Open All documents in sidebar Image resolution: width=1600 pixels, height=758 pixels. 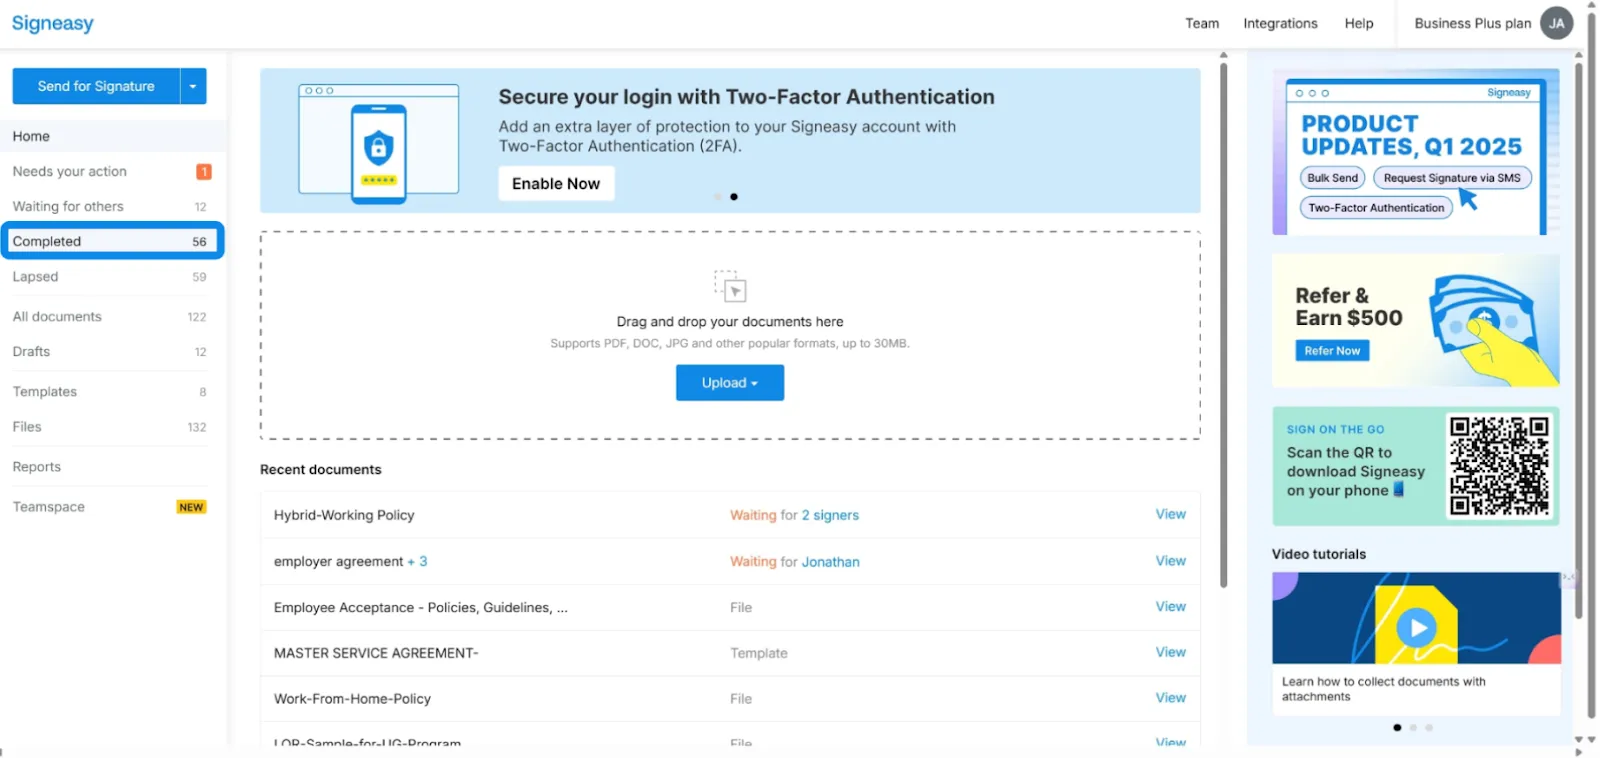coord(110,317)
